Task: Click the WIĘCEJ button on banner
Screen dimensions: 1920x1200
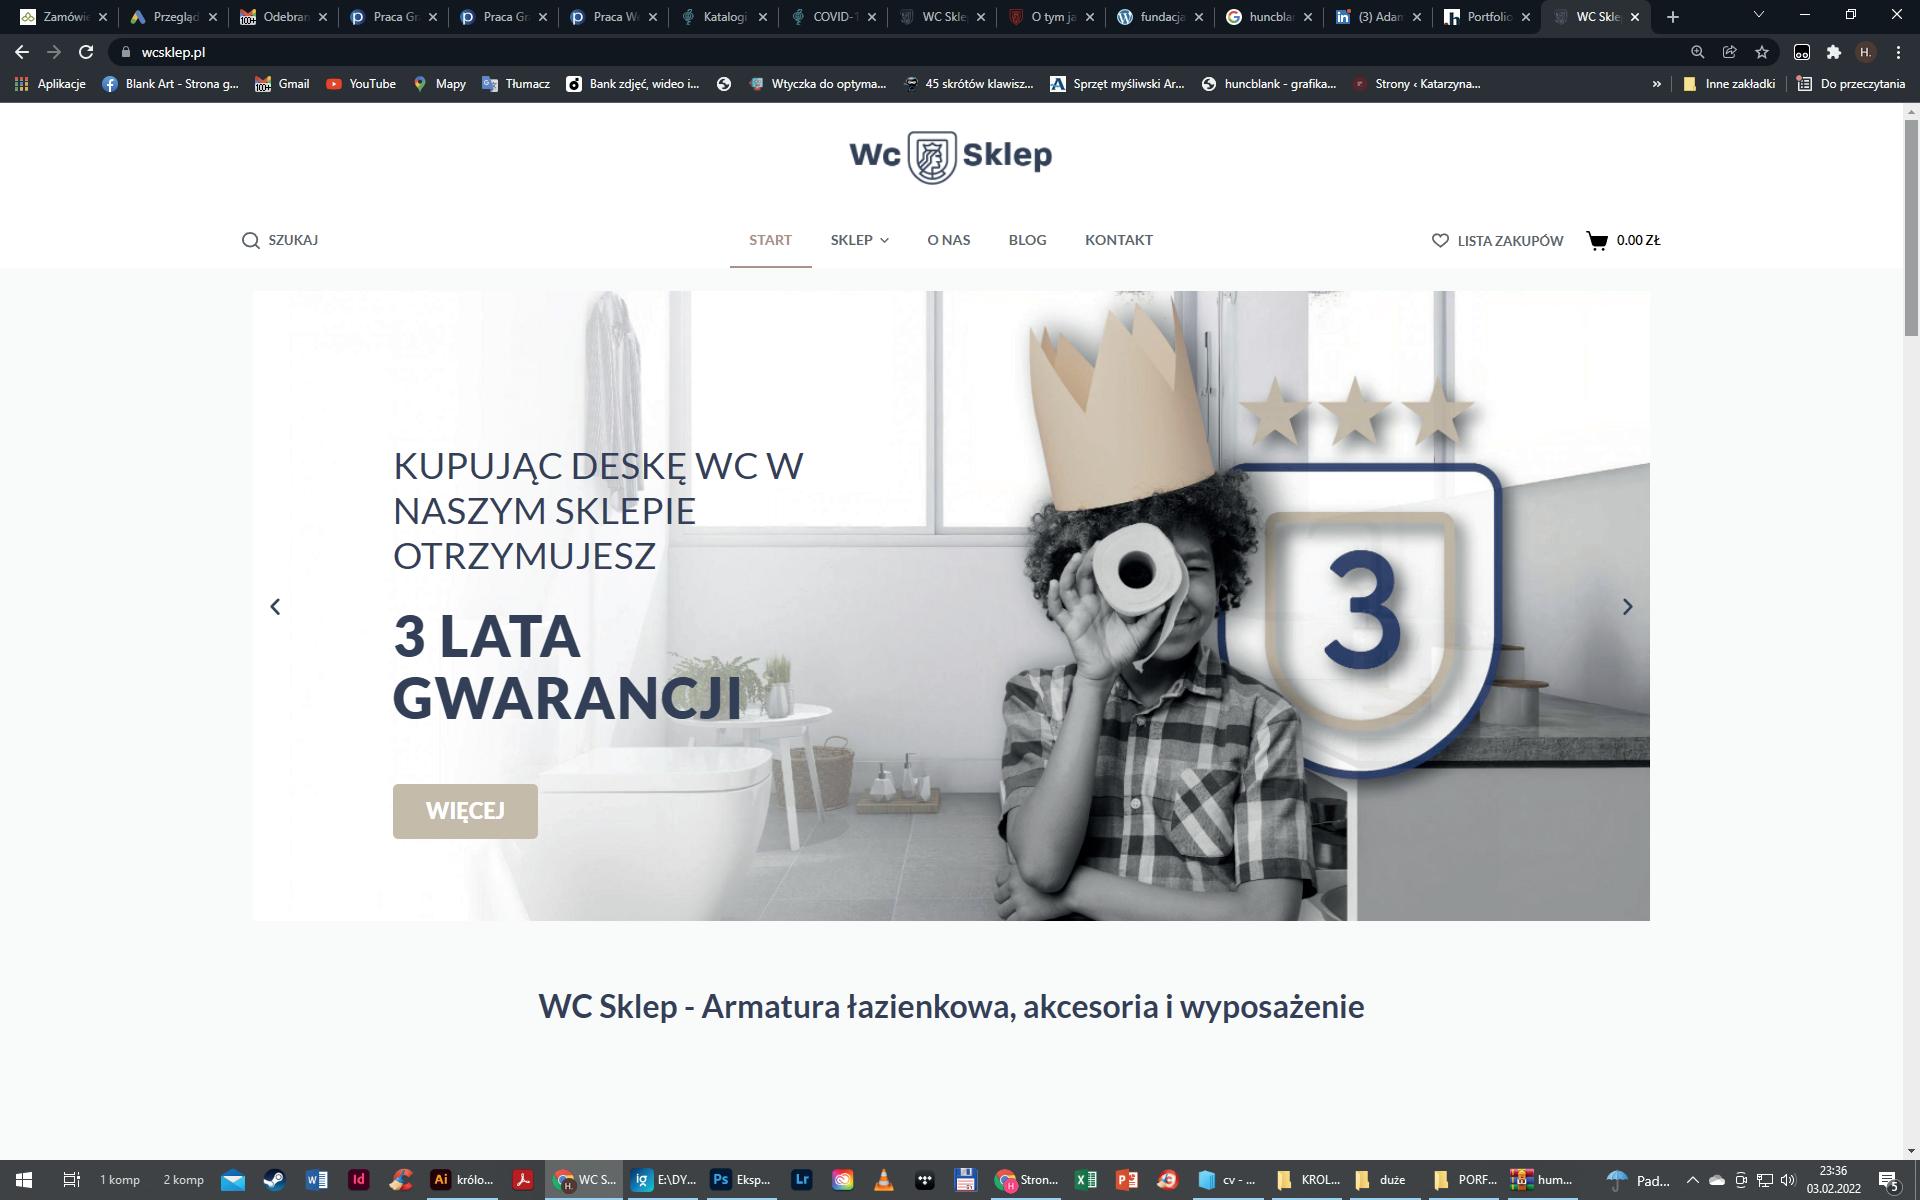Action: (x=465, y=811)
